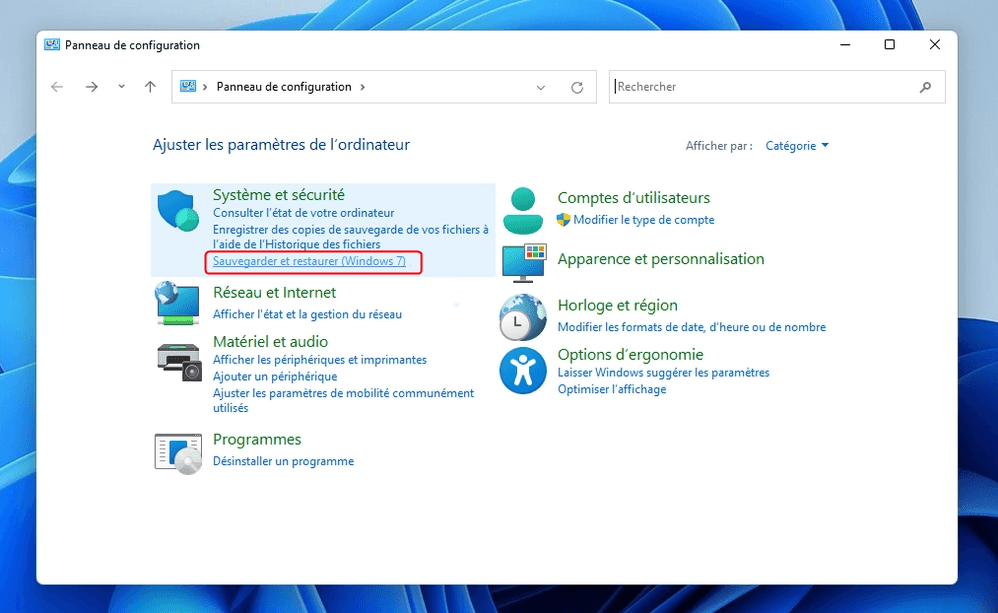Click the search magnifier icon
The image size is (998, 613).
click(925, 87)
